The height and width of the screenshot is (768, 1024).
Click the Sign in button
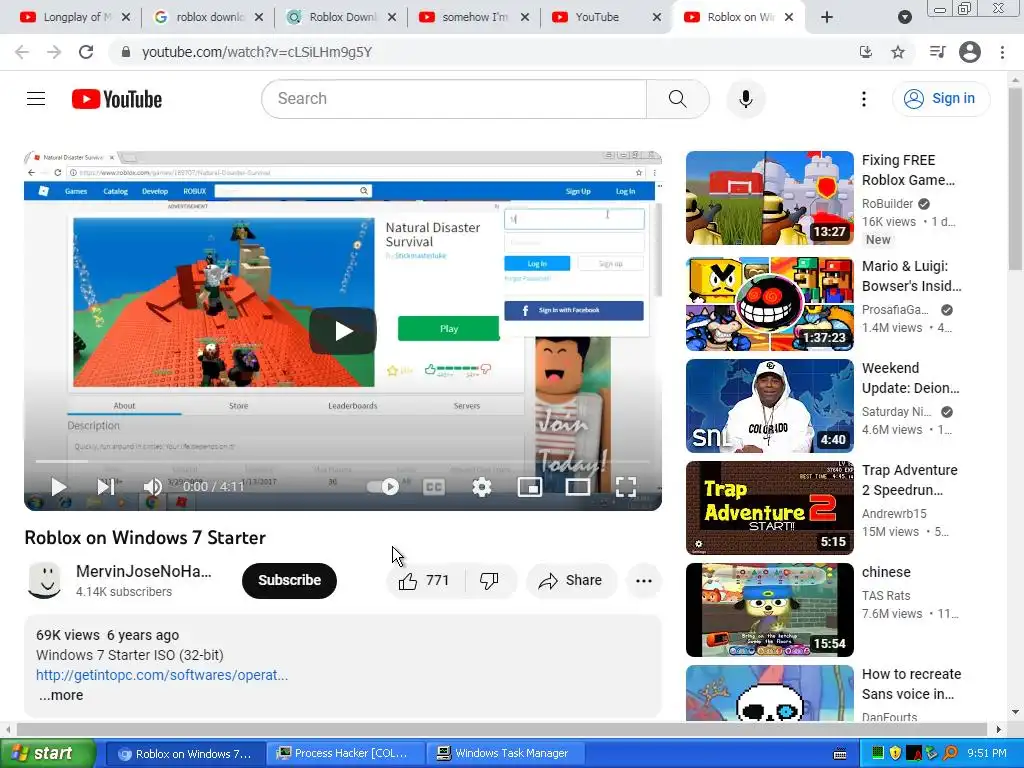pos(940,99)
